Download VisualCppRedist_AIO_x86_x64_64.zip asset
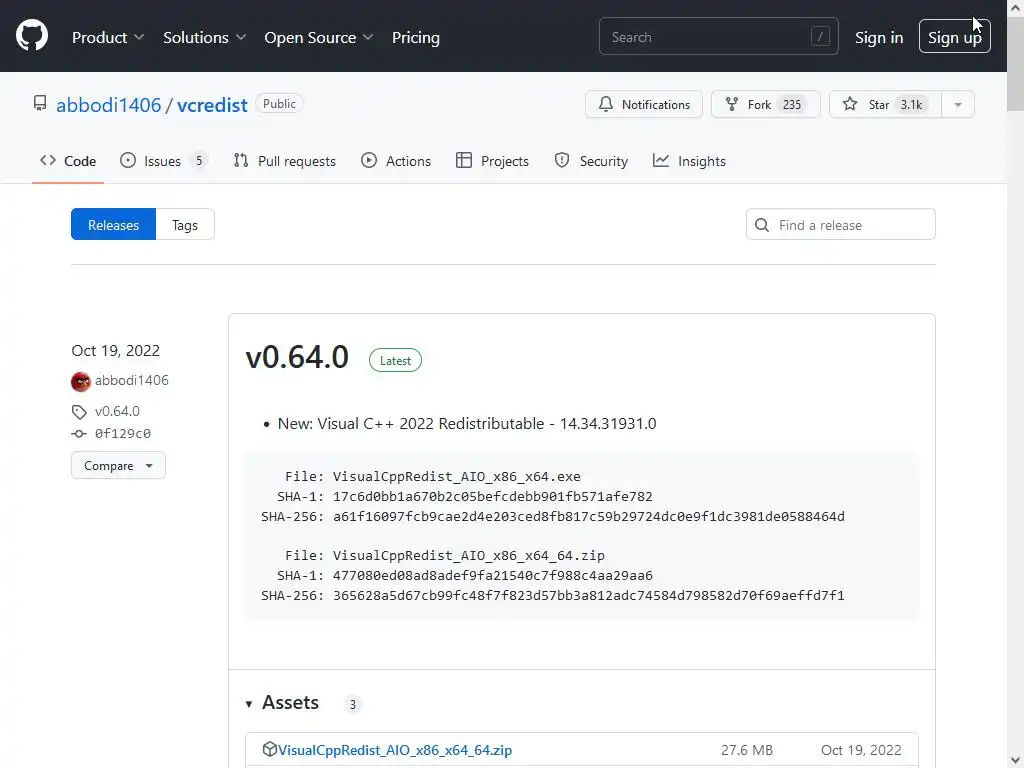This screenshot has width=1024, height=768. tap(395, 750)
